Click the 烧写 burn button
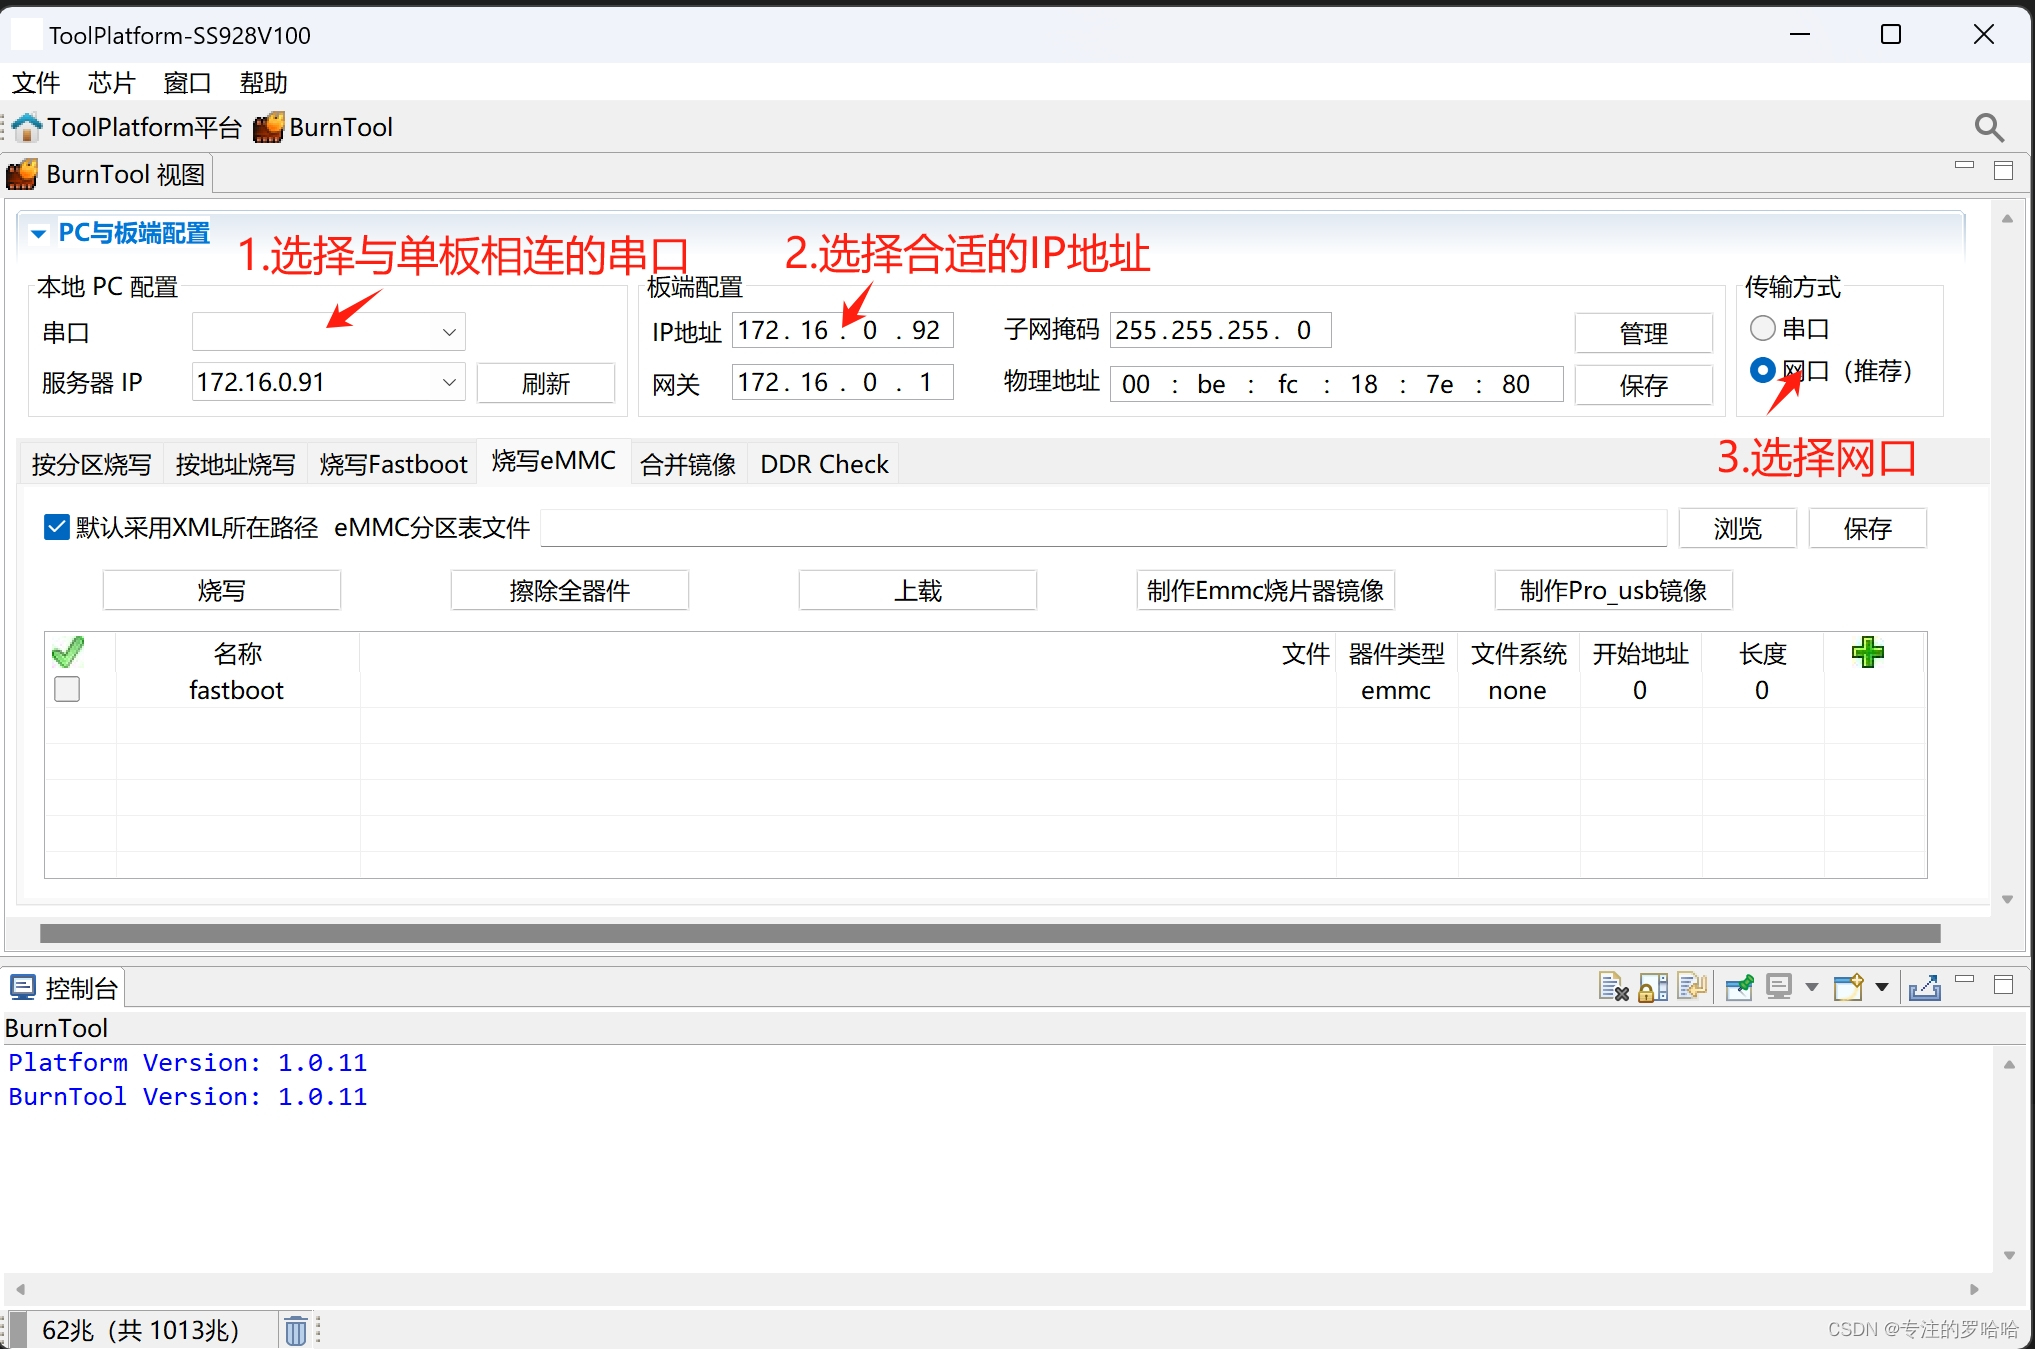Viewport: 2035px width, 1349px height. [221, 590]
